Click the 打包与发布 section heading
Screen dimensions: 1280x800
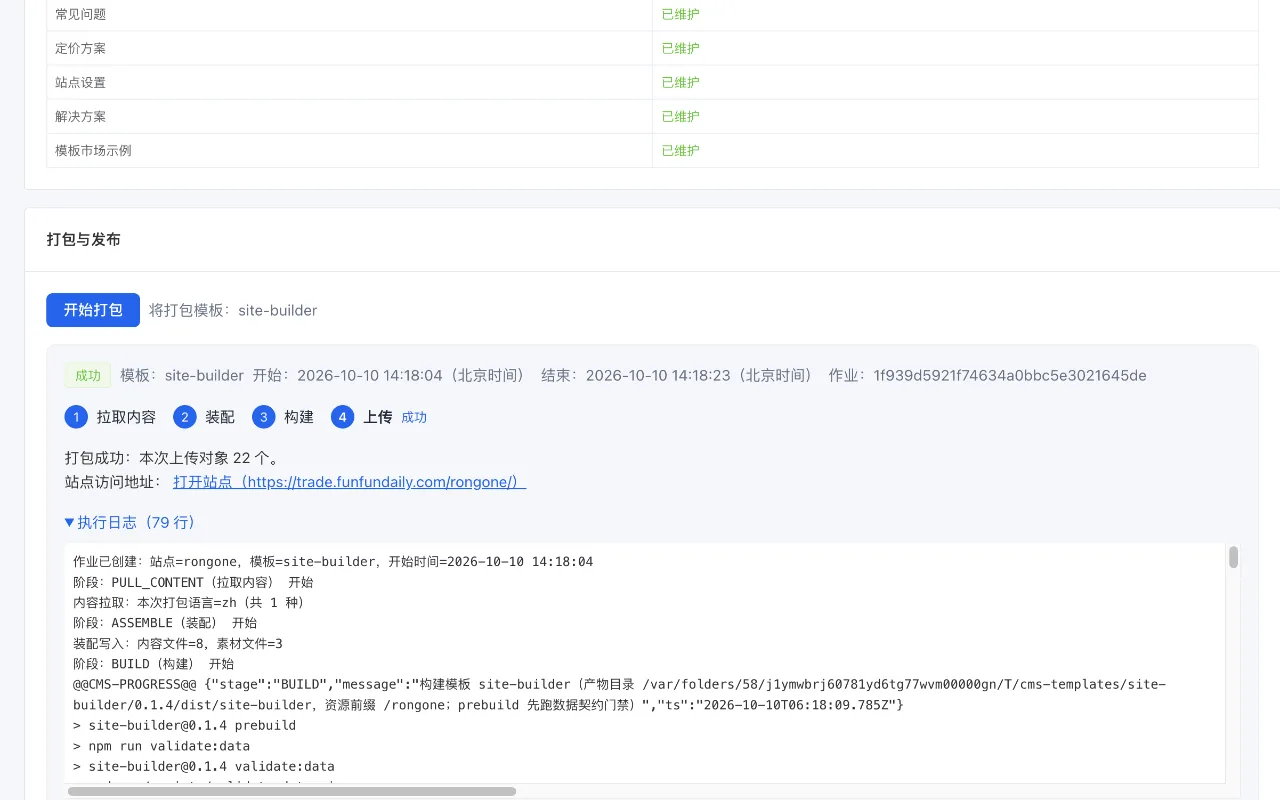[84, 240]
